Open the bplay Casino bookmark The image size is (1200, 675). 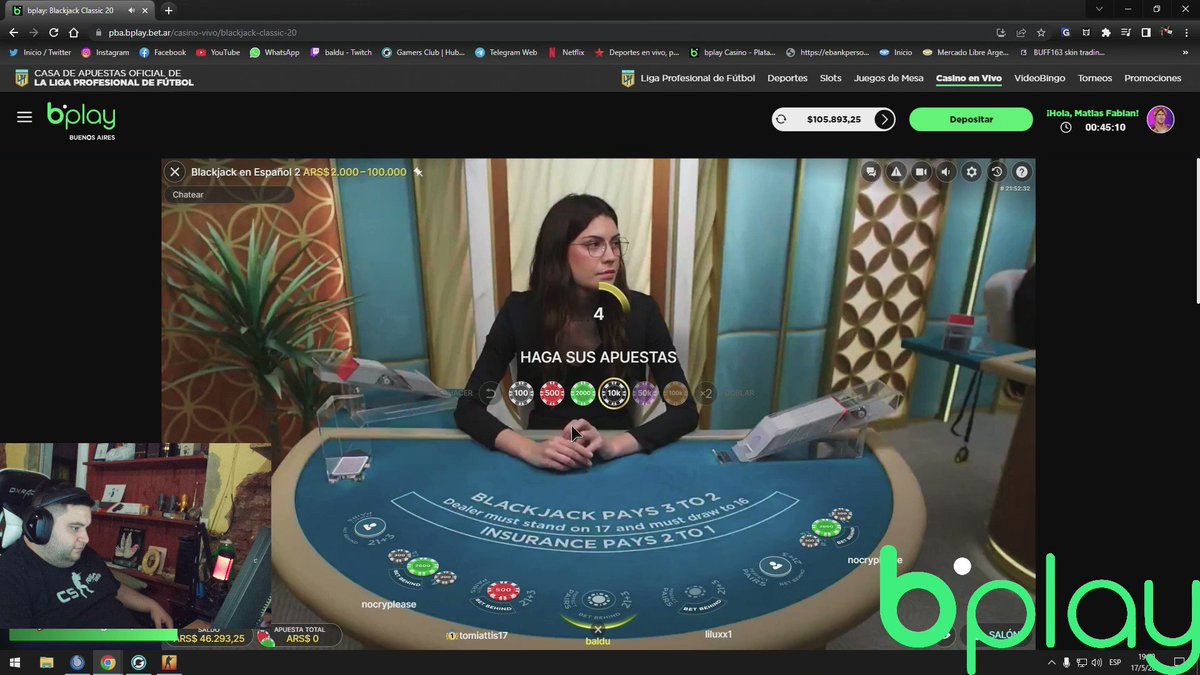pyautogui.click(x=733, y=52)
